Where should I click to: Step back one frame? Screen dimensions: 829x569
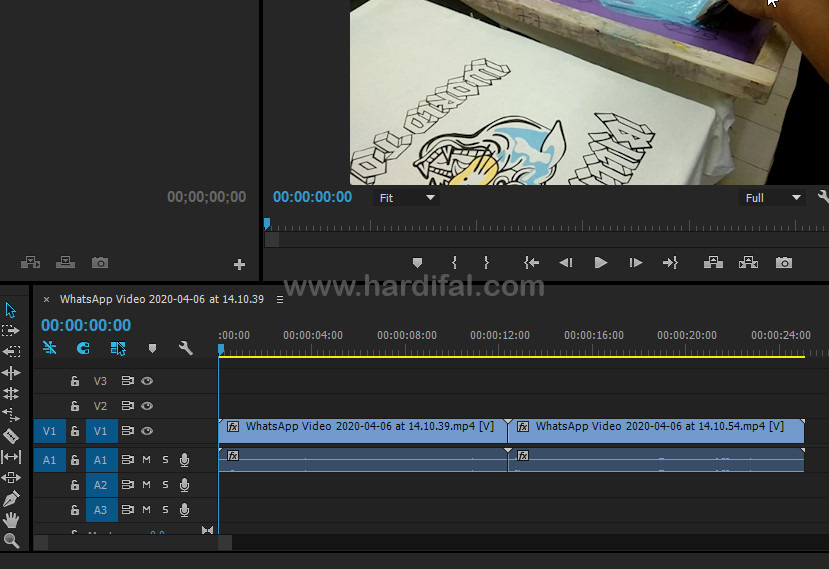point(566,262)
